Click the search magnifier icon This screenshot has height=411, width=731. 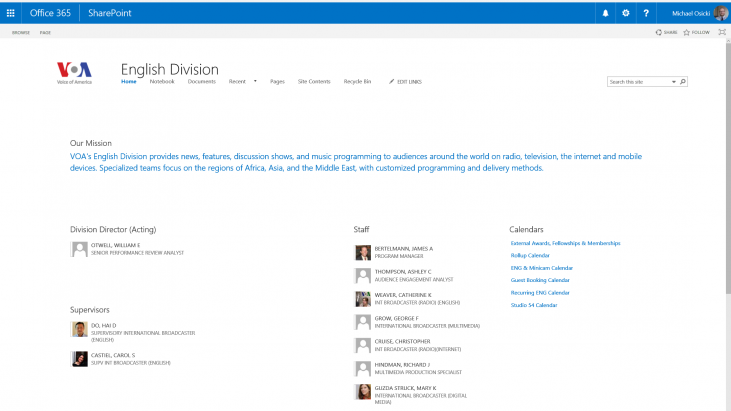click(683, 82)
